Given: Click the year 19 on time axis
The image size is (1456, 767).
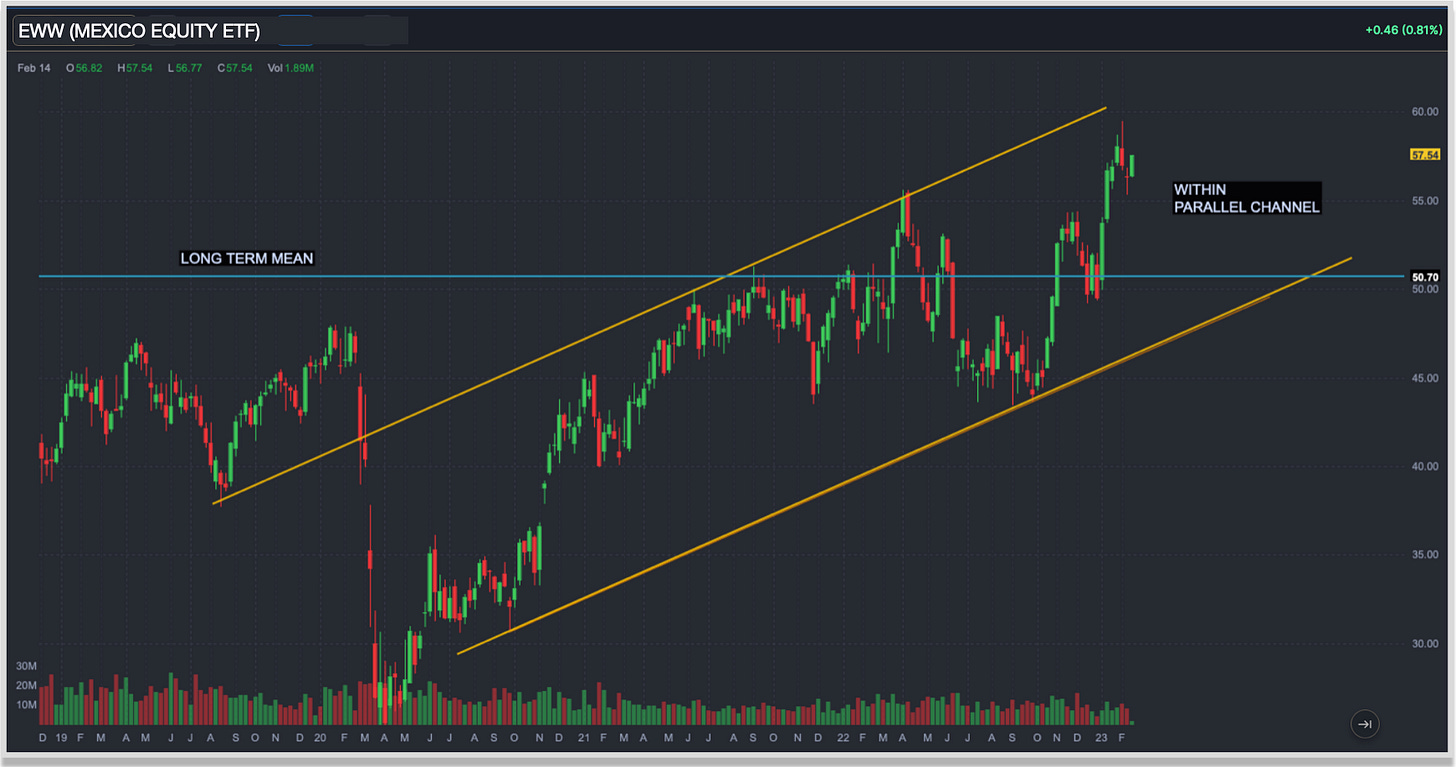Looking at the screenshot, I should 62,737.
